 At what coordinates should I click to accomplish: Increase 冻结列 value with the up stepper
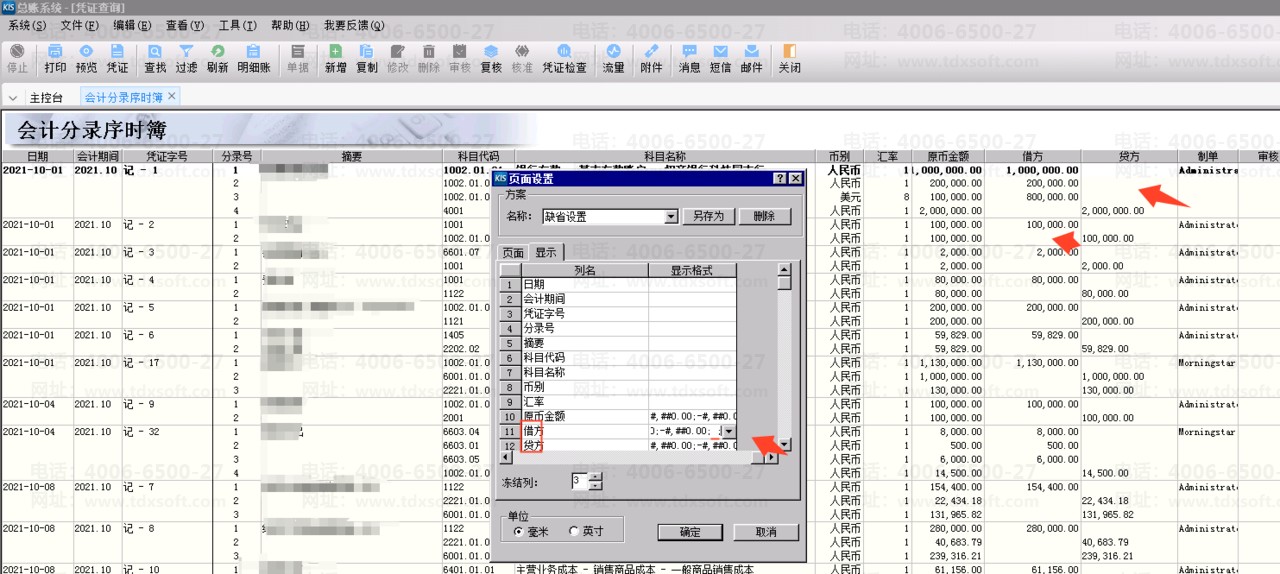point(596,477)
